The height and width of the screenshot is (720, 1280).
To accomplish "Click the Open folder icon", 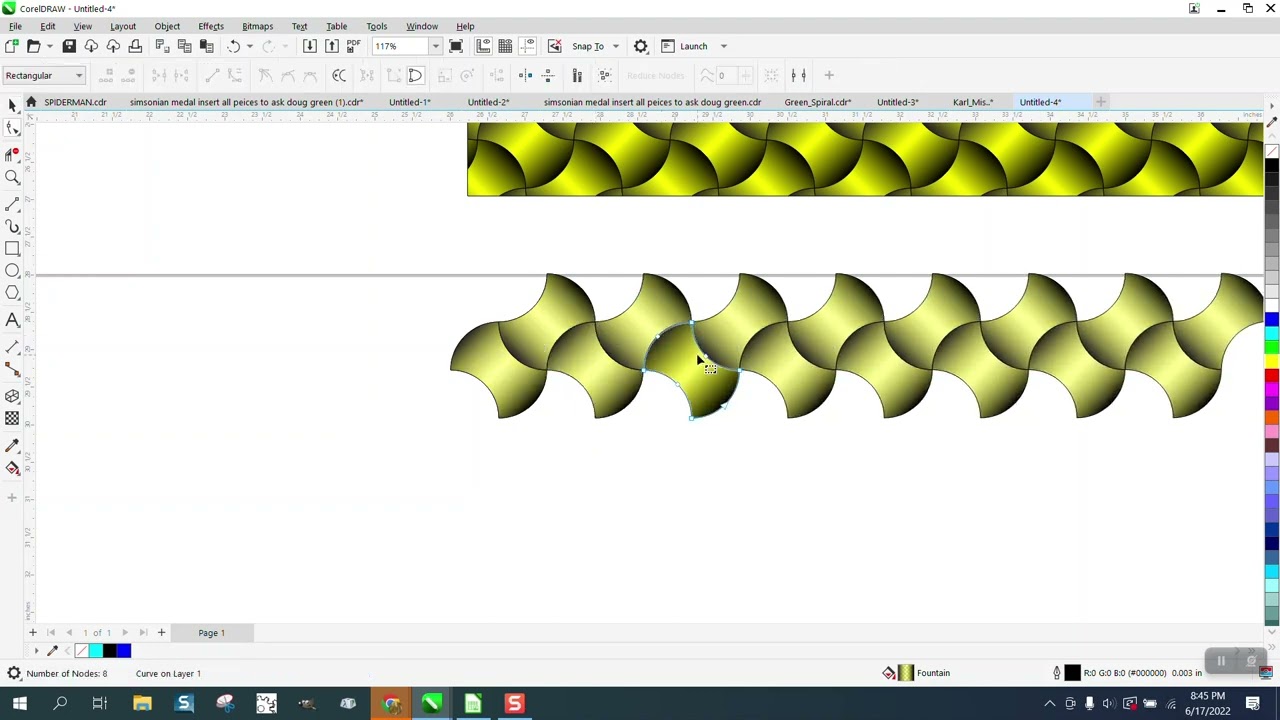I will tap(33, 46).
